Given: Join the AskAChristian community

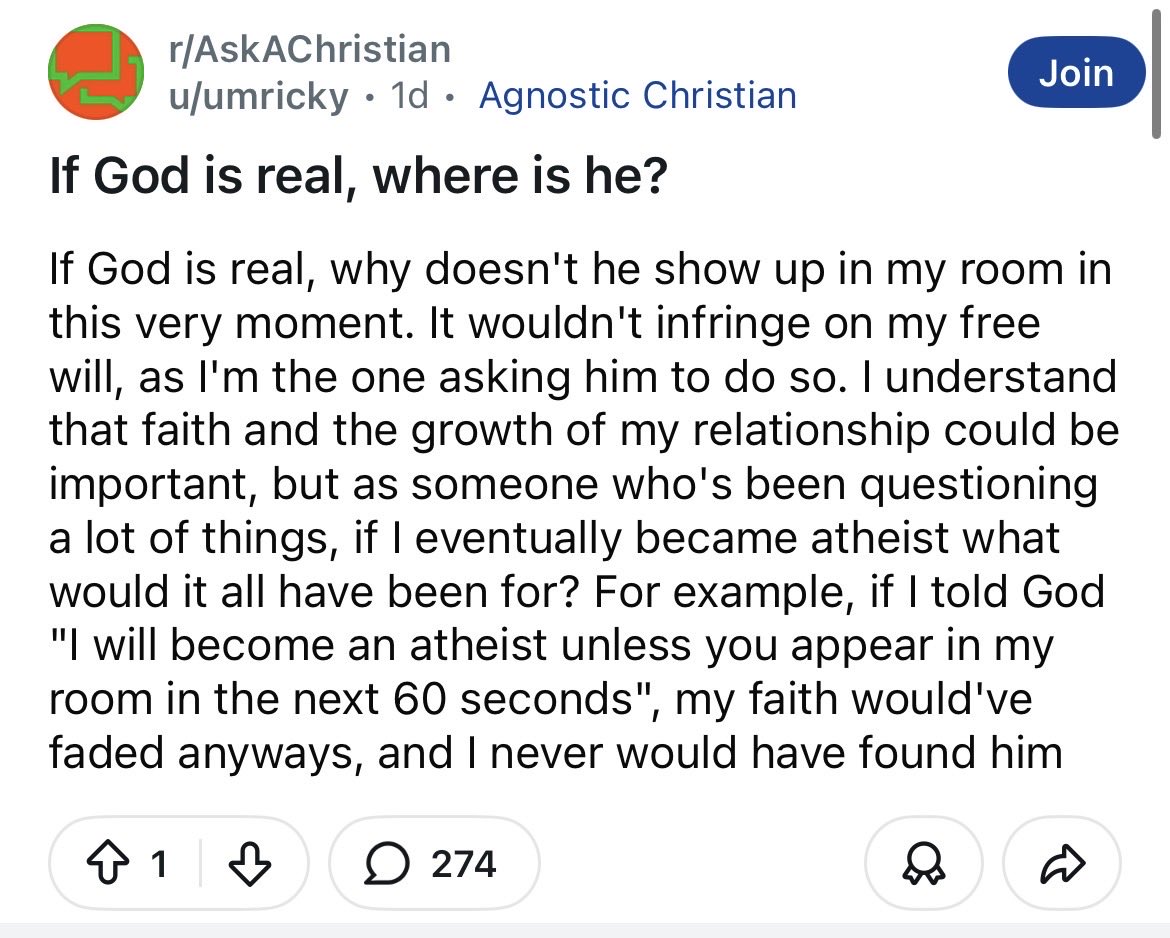Looking at the screenshot, I should click(1075, 73).
